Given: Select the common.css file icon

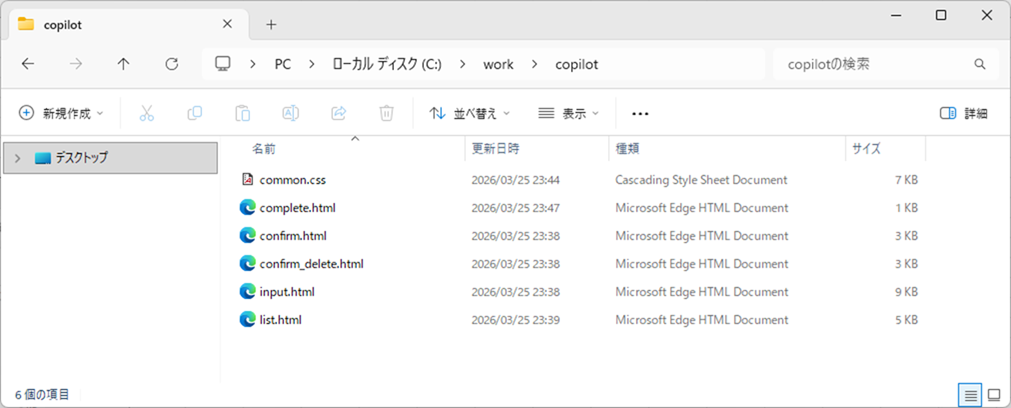Looking at the screenshot, I should (247, 180).
